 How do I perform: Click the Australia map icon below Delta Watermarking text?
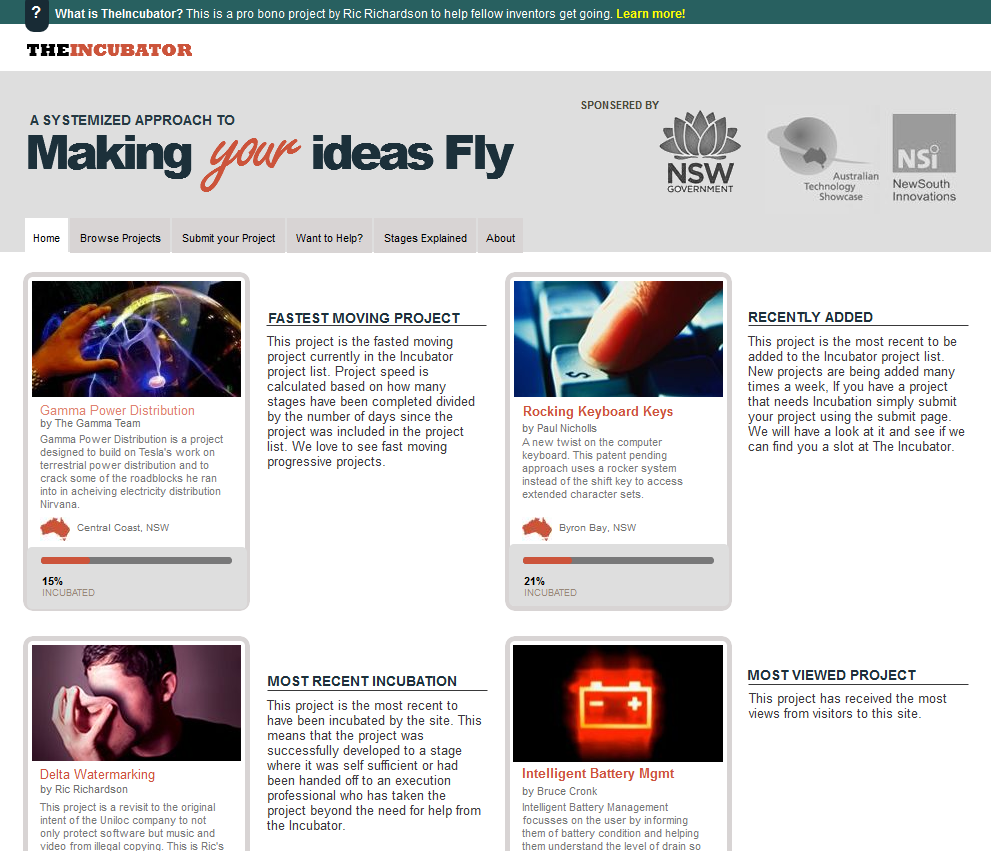[55, 848]
